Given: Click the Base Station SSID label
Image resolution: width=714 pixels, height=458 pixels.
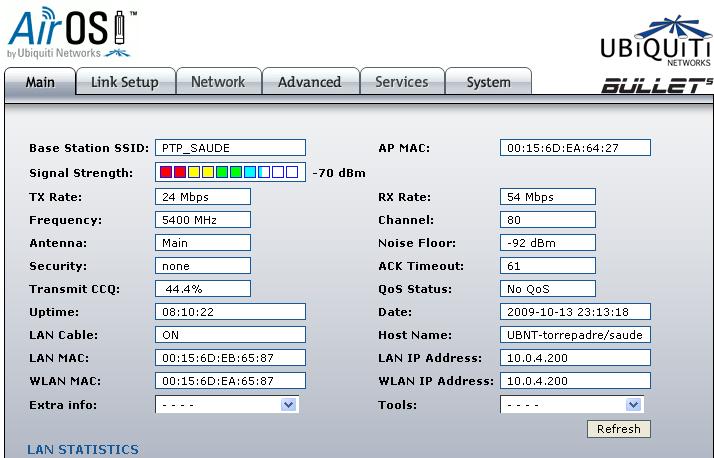Looking at the screenshot, I should coord(89,148).
